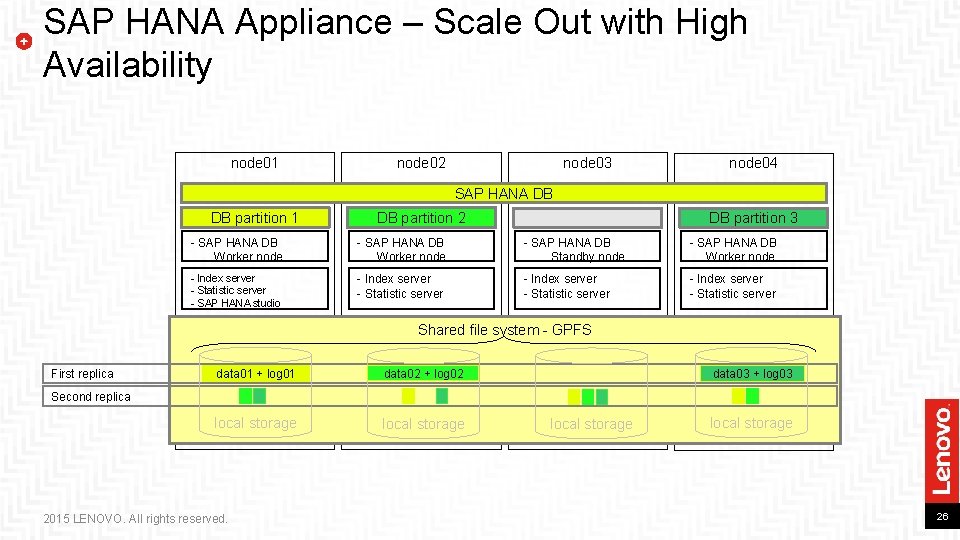The image size is (960, 540).
Task: Click the node01 label
Action: pos(254,163)
